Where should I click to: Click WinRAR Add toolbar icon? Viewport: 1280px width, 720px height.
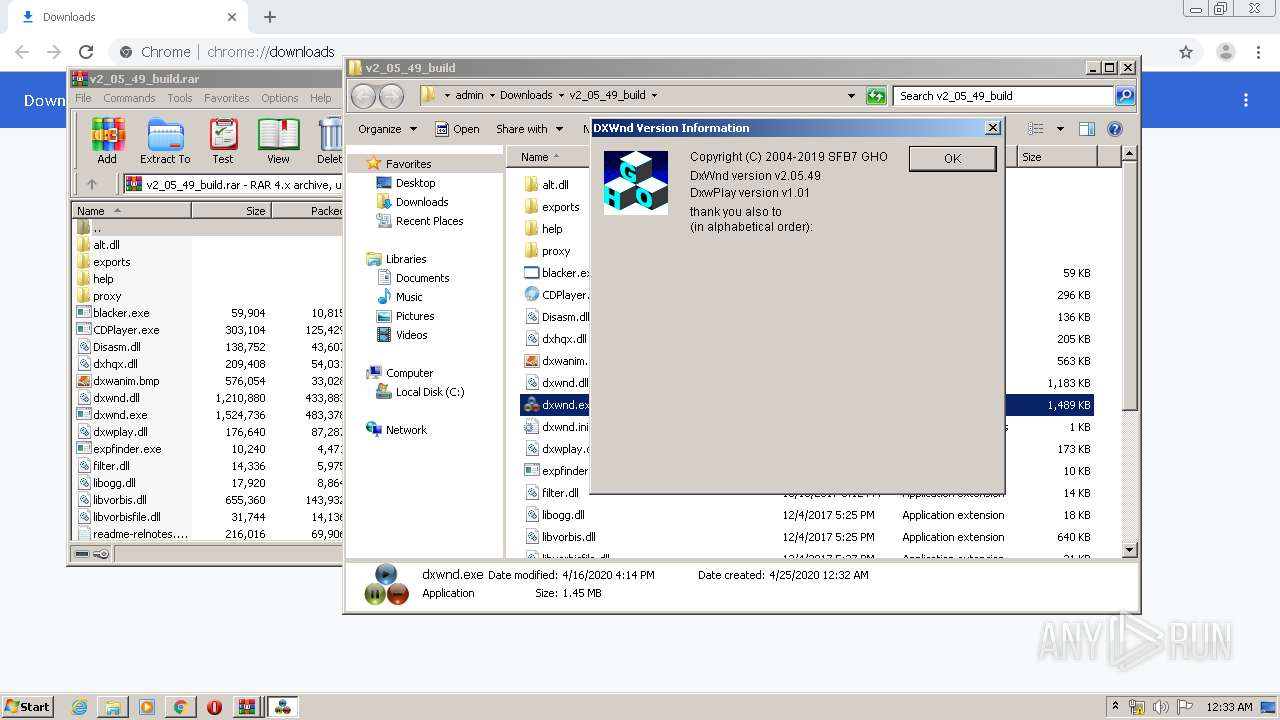coord(107,141)
